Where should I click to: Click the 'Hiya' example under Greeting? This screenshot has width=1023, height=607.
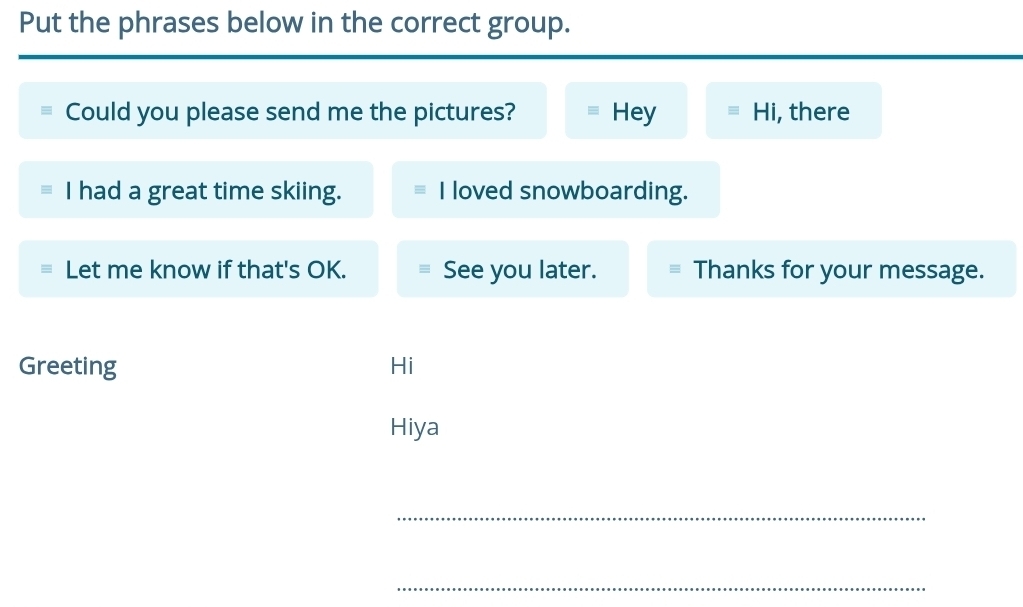414,428
